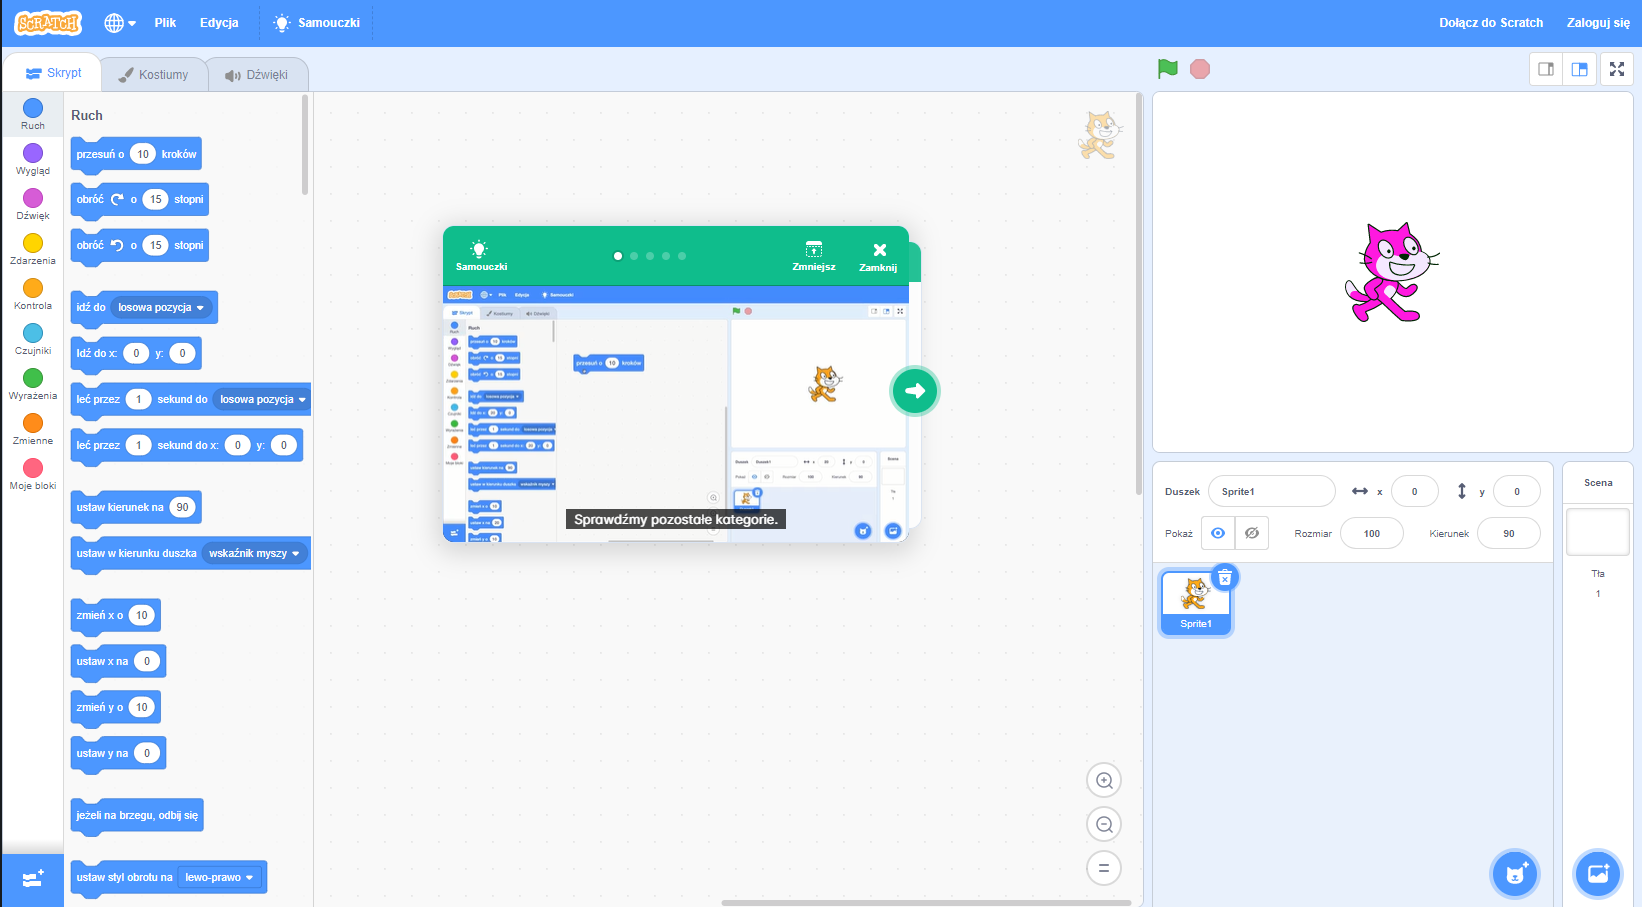This screenshot has width=1642, height=907.
Task: Show the sprite with eye icon
Action: point(1218,533)
